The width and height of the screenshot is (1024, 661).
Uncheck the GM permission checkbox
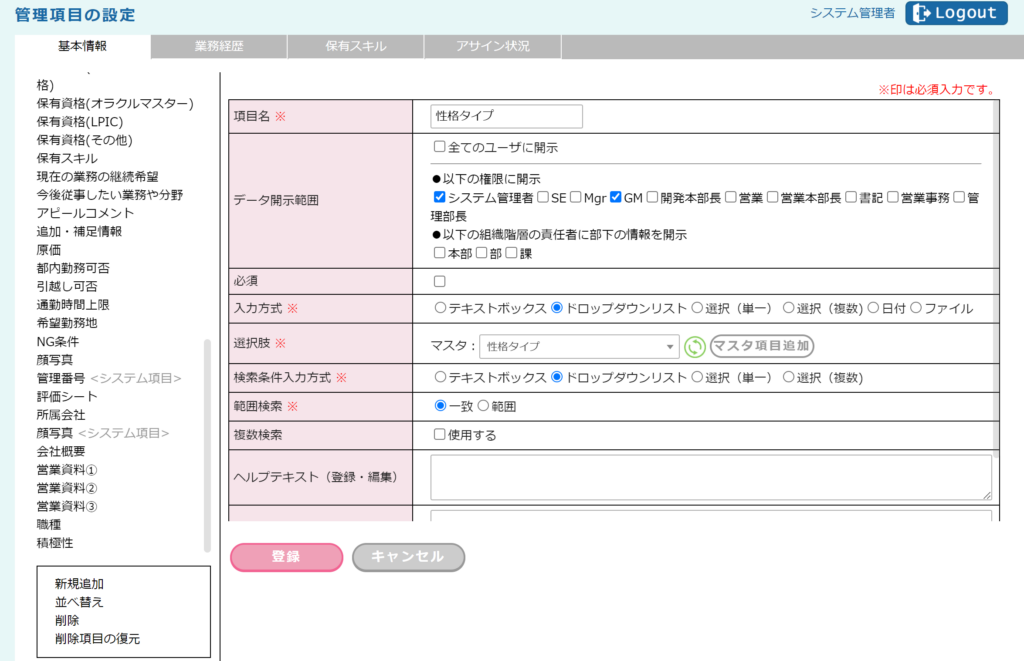616,197
